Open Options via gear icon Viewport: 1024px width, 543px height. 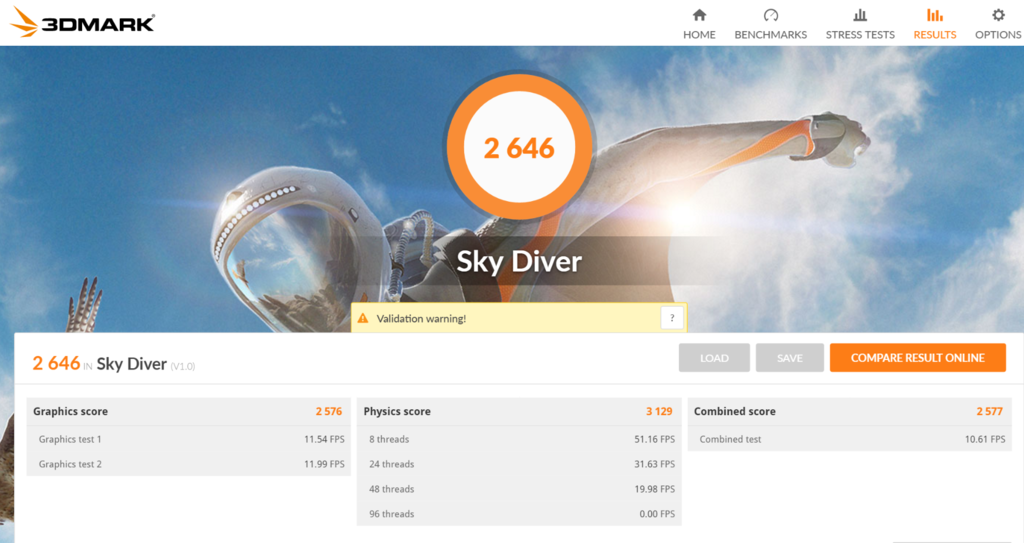tap(998, 14)
